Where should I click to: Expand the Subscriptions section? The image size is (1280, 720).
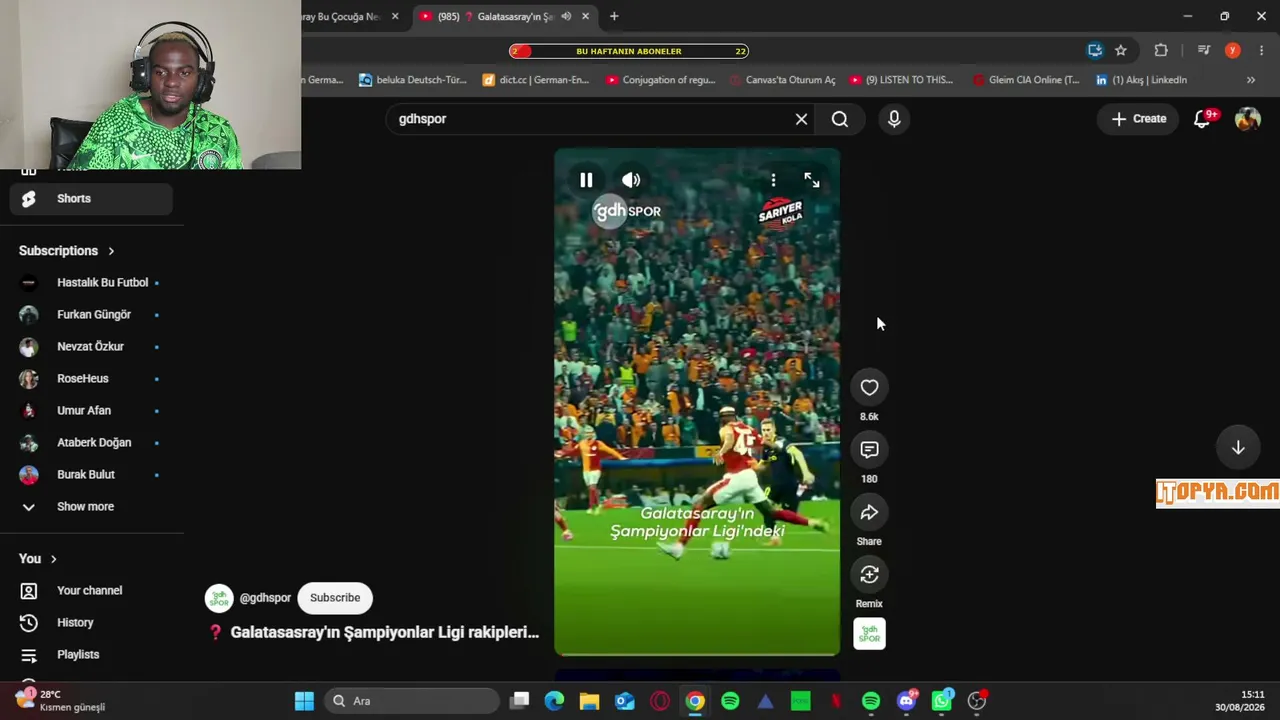click(67, 251)
